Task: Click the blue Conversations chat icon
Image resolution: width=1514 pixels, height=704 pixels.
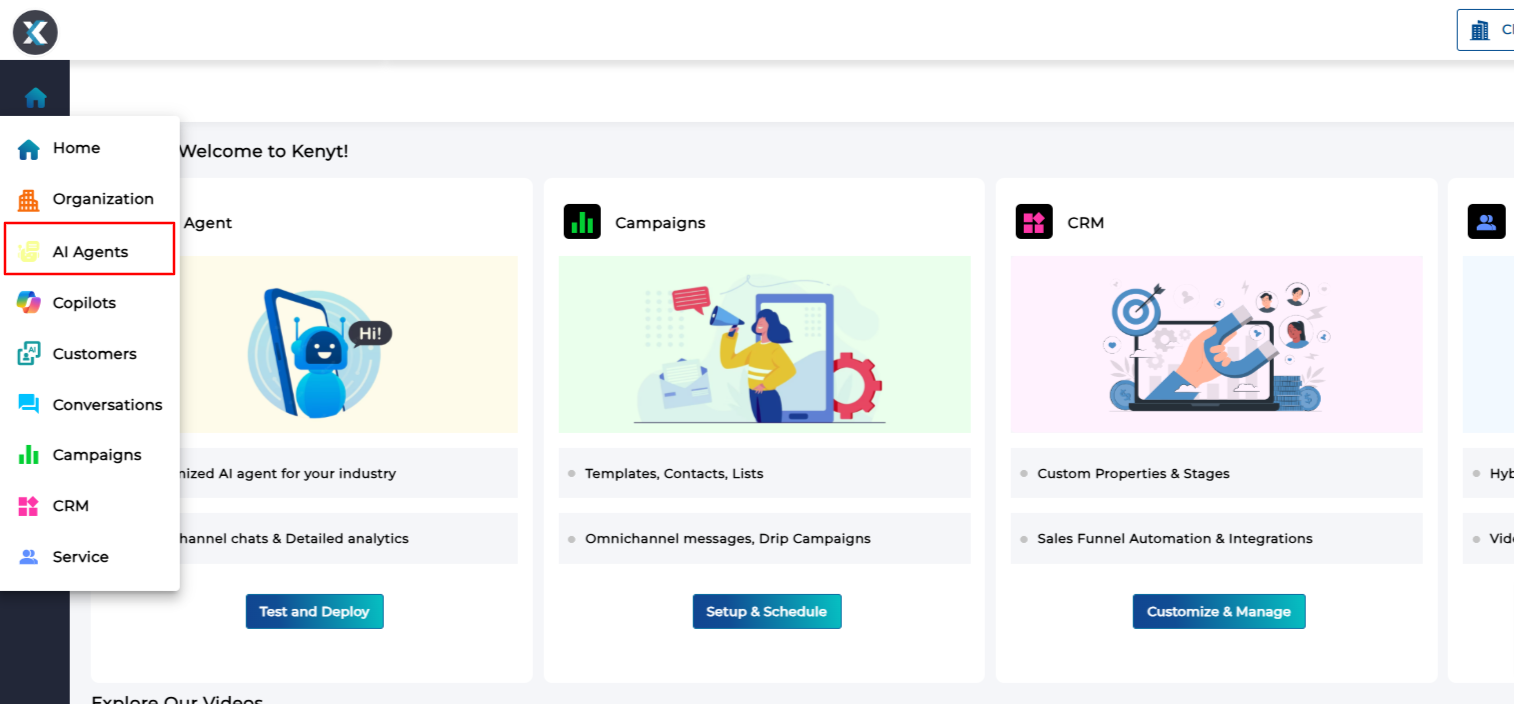Action: (x=29, y=405)
